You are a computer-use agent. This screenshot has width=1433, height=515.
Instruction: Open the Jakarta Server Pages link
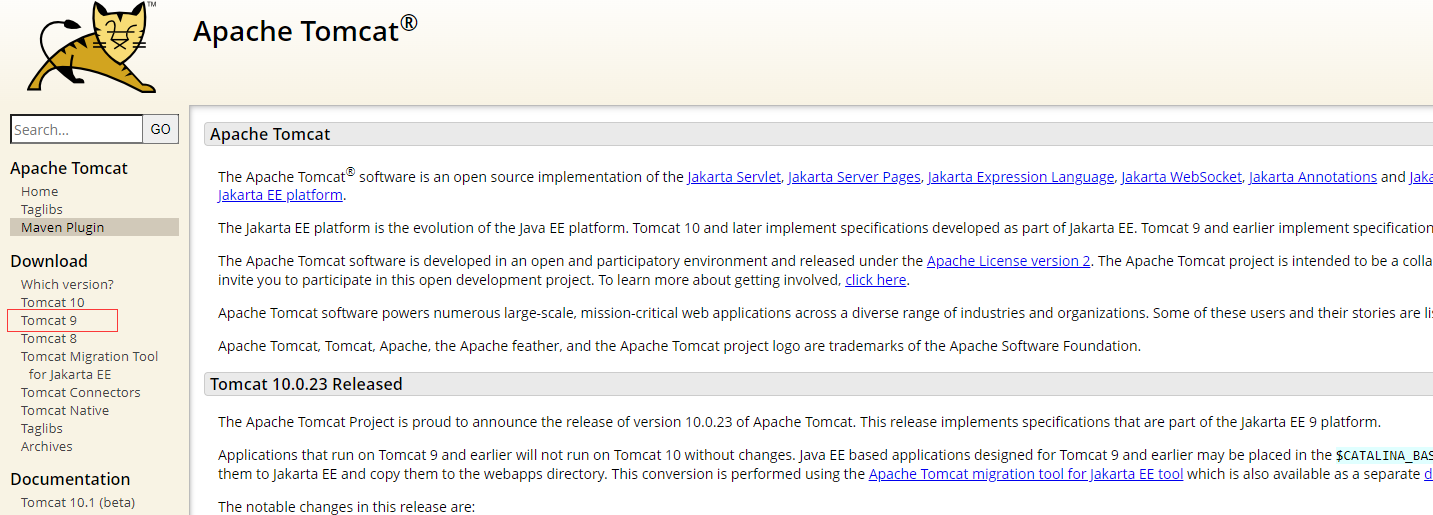click(854, 177)
